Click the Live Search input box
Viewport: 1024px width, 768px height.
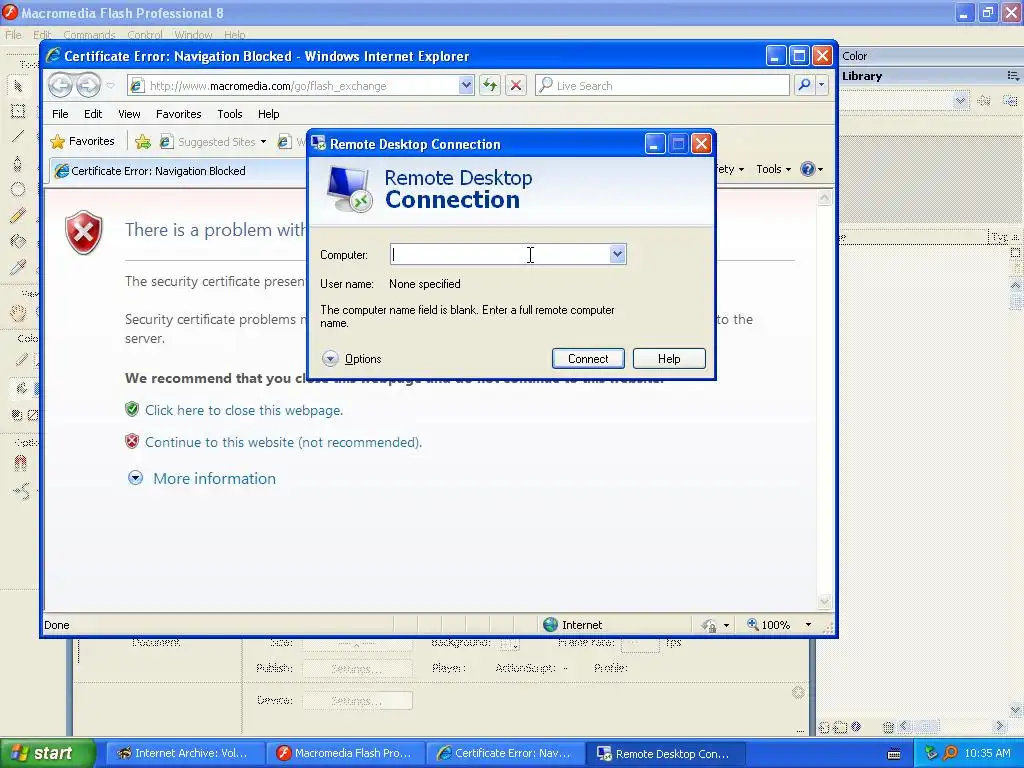click(x=662, y=86)
